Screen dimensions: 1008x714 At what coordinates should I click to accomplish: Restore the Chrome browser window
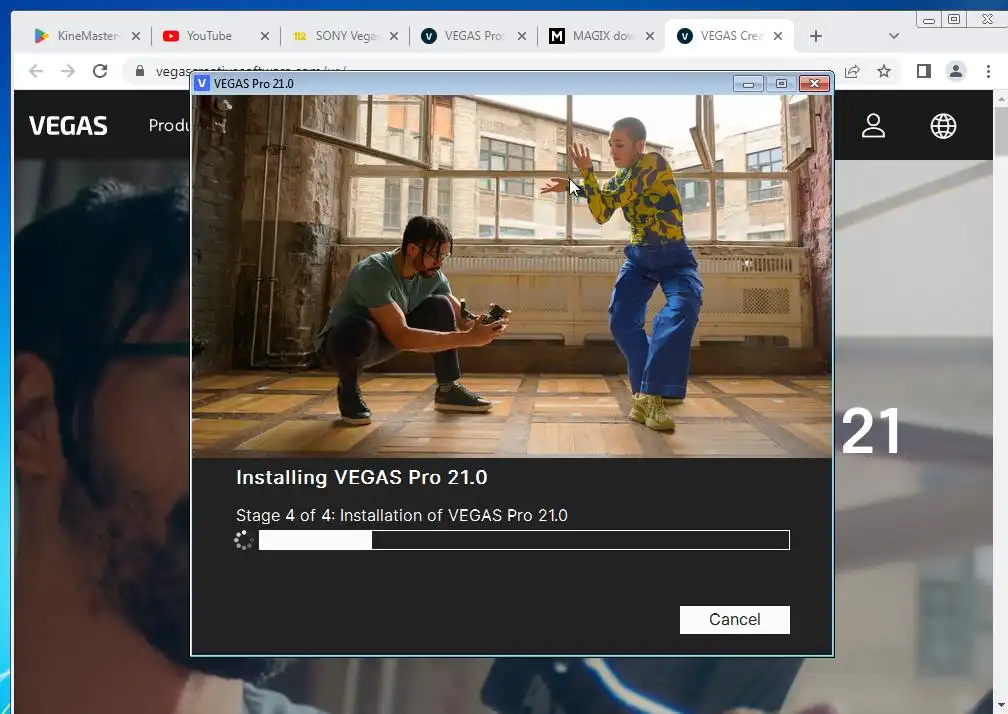tap(954, 19)
